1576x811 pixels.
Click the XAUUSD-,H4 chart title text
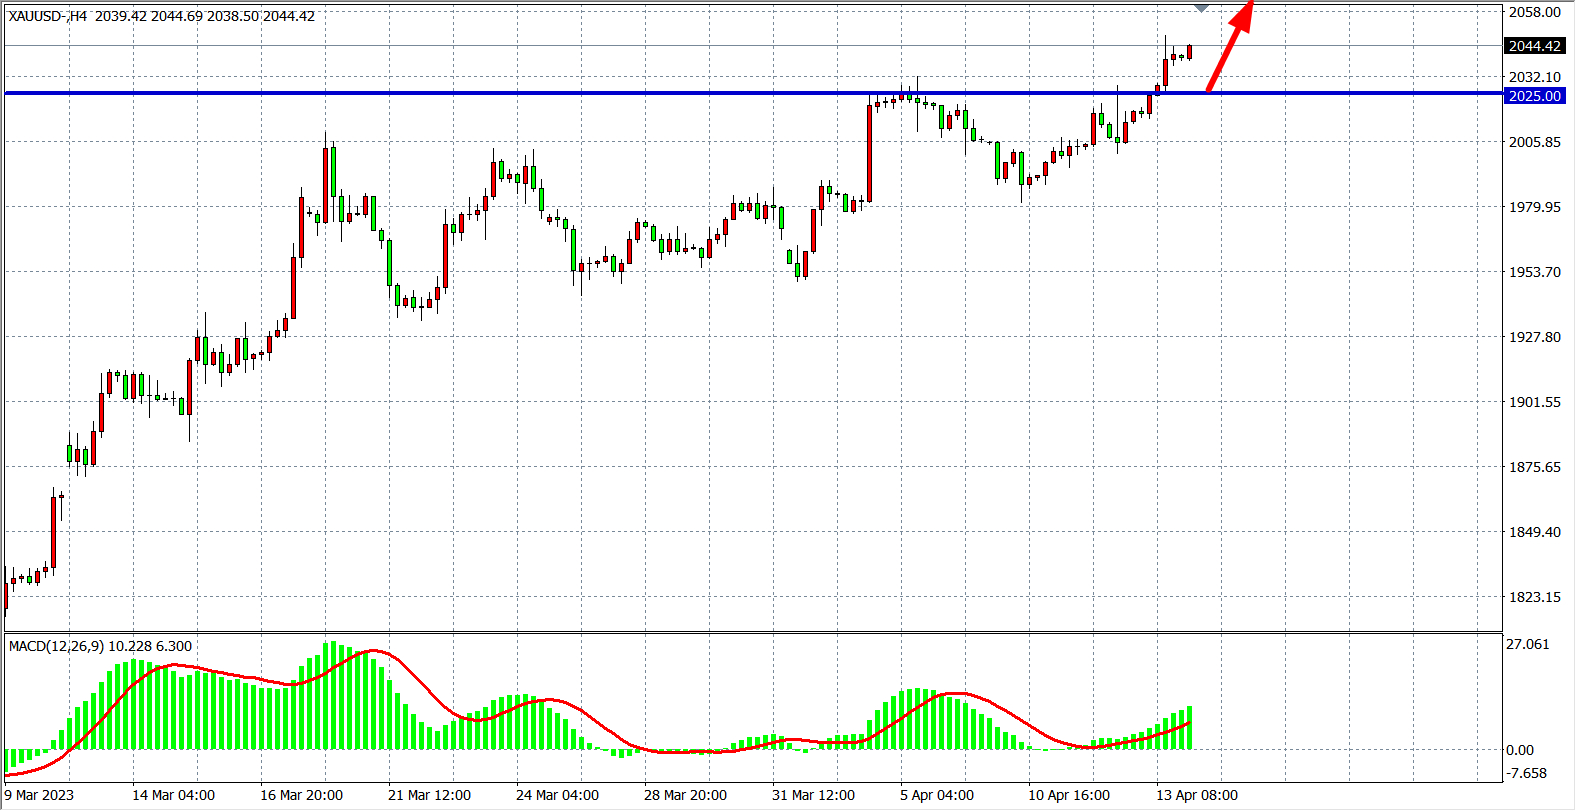click(x=48, y=16)
